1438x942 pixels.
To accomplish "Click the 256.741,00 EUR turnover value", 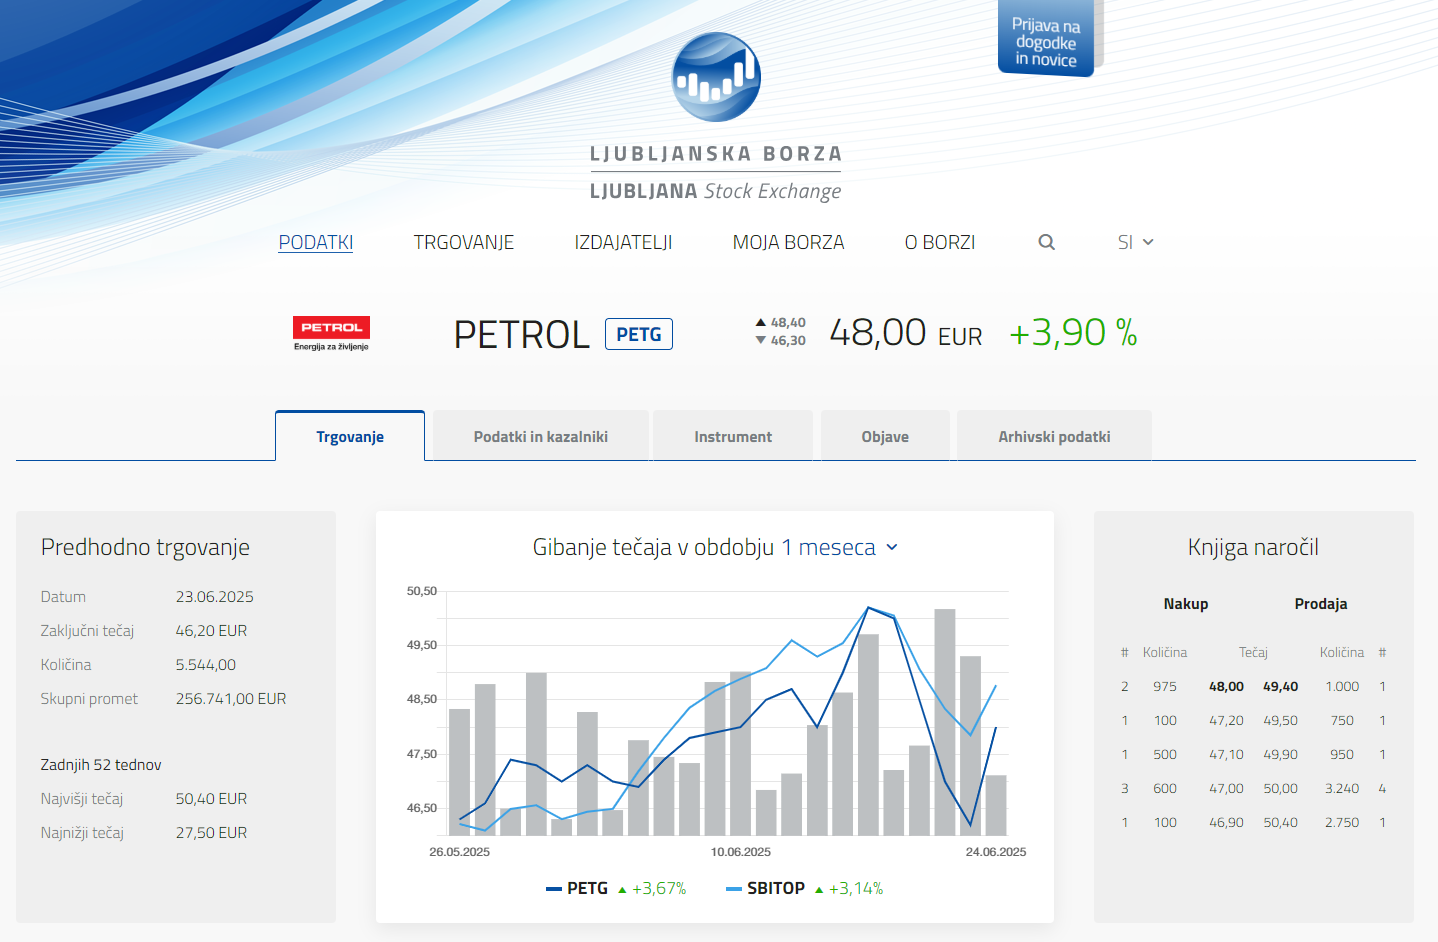I will tap(231, 698).
